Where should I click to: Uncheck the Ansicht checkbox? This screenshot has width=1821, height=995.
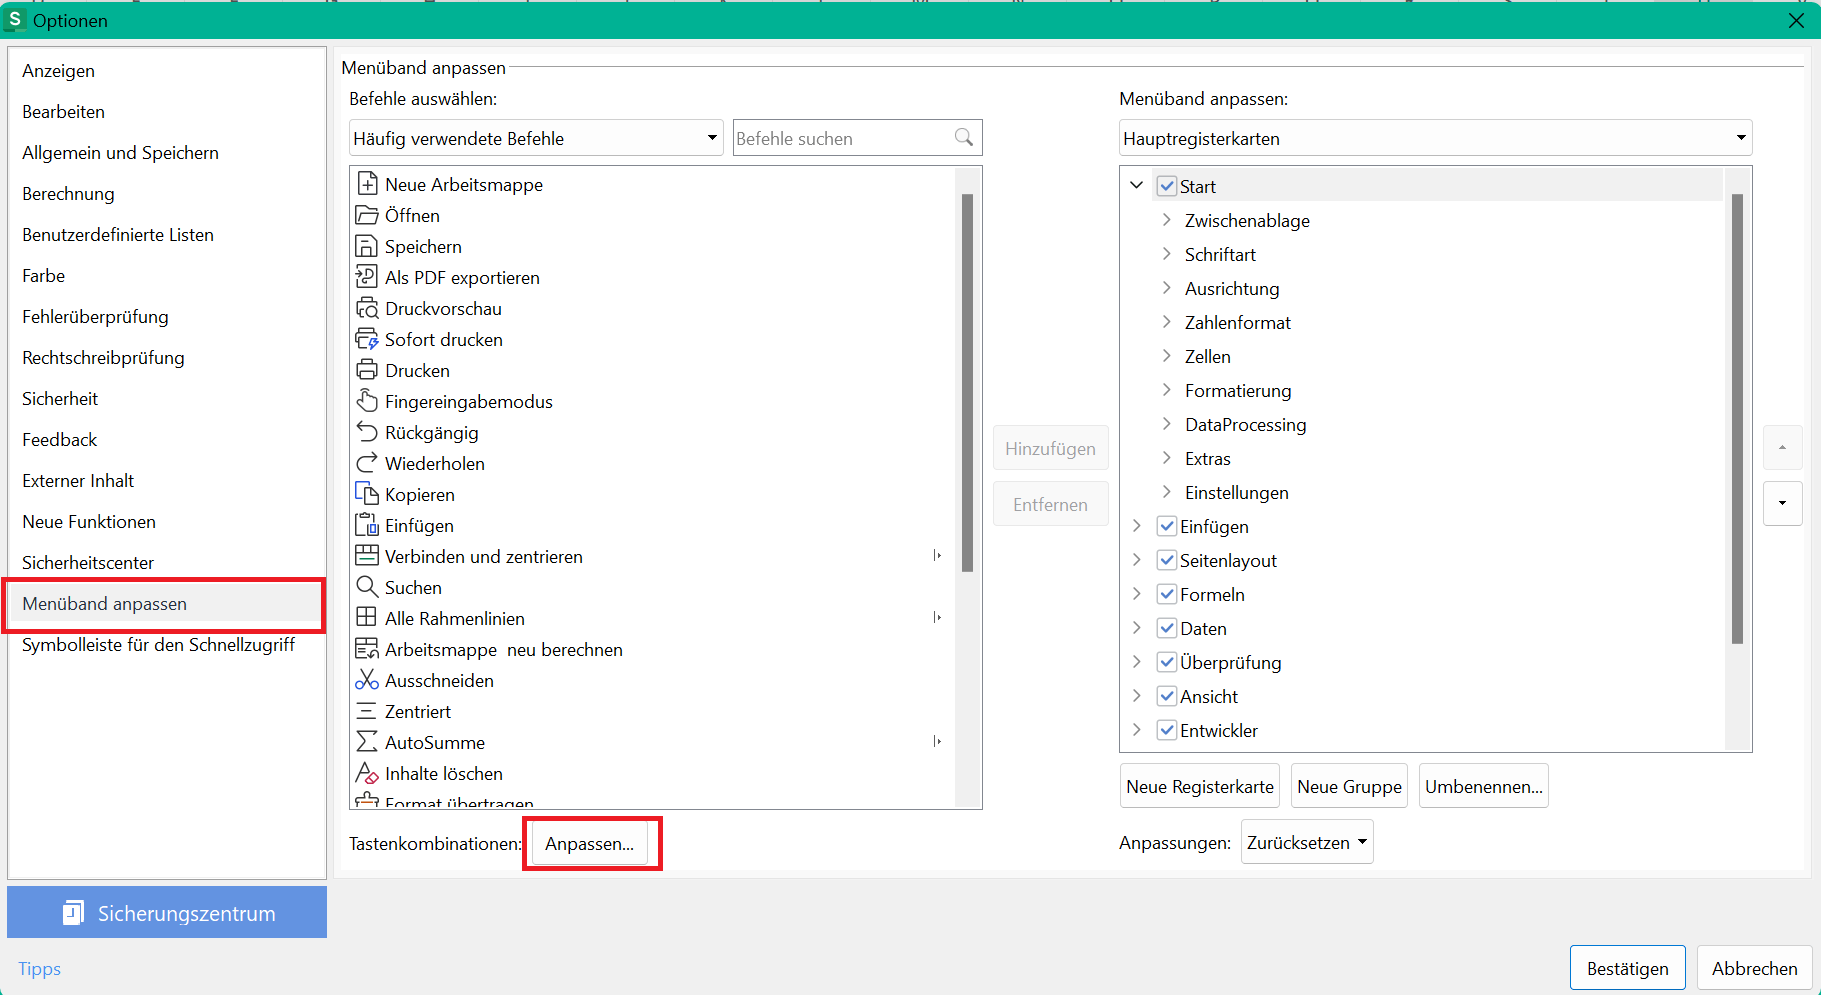[x=1167, y=696]
